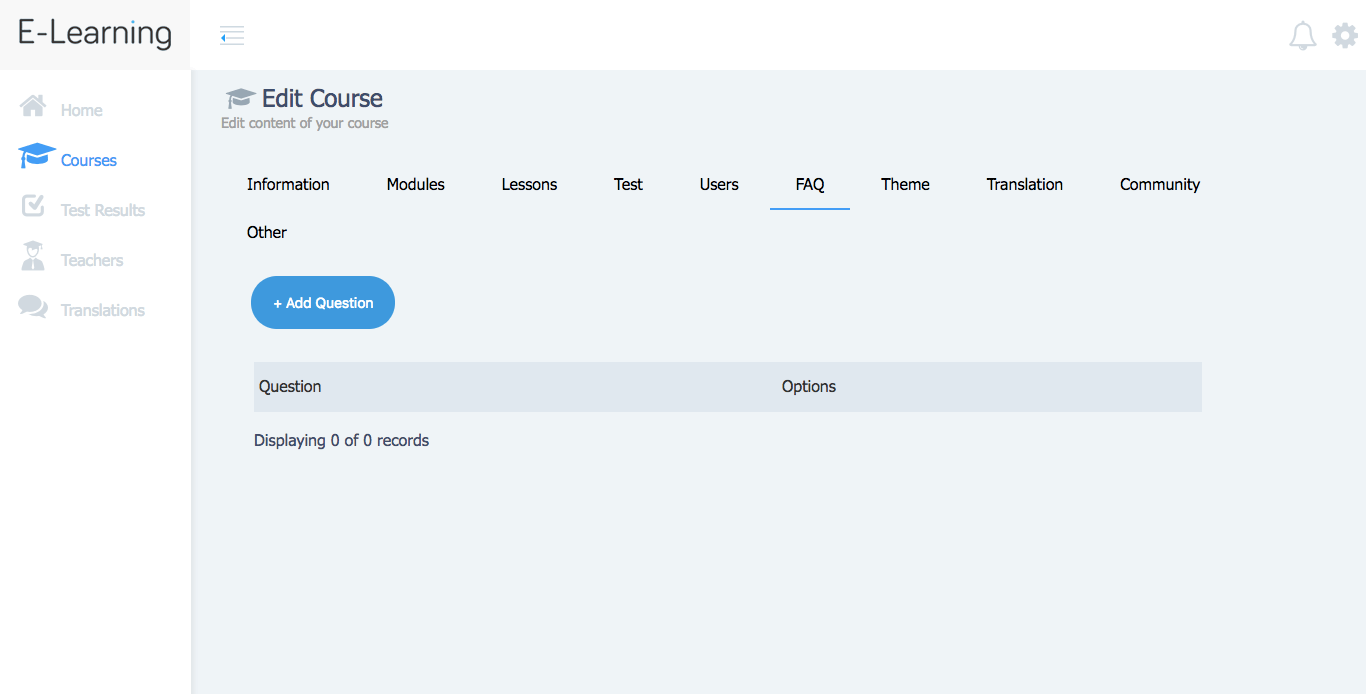The width and height of the screenshot is (1366, 694).
Task: Select the Test tab
Action: click(629, 184)
